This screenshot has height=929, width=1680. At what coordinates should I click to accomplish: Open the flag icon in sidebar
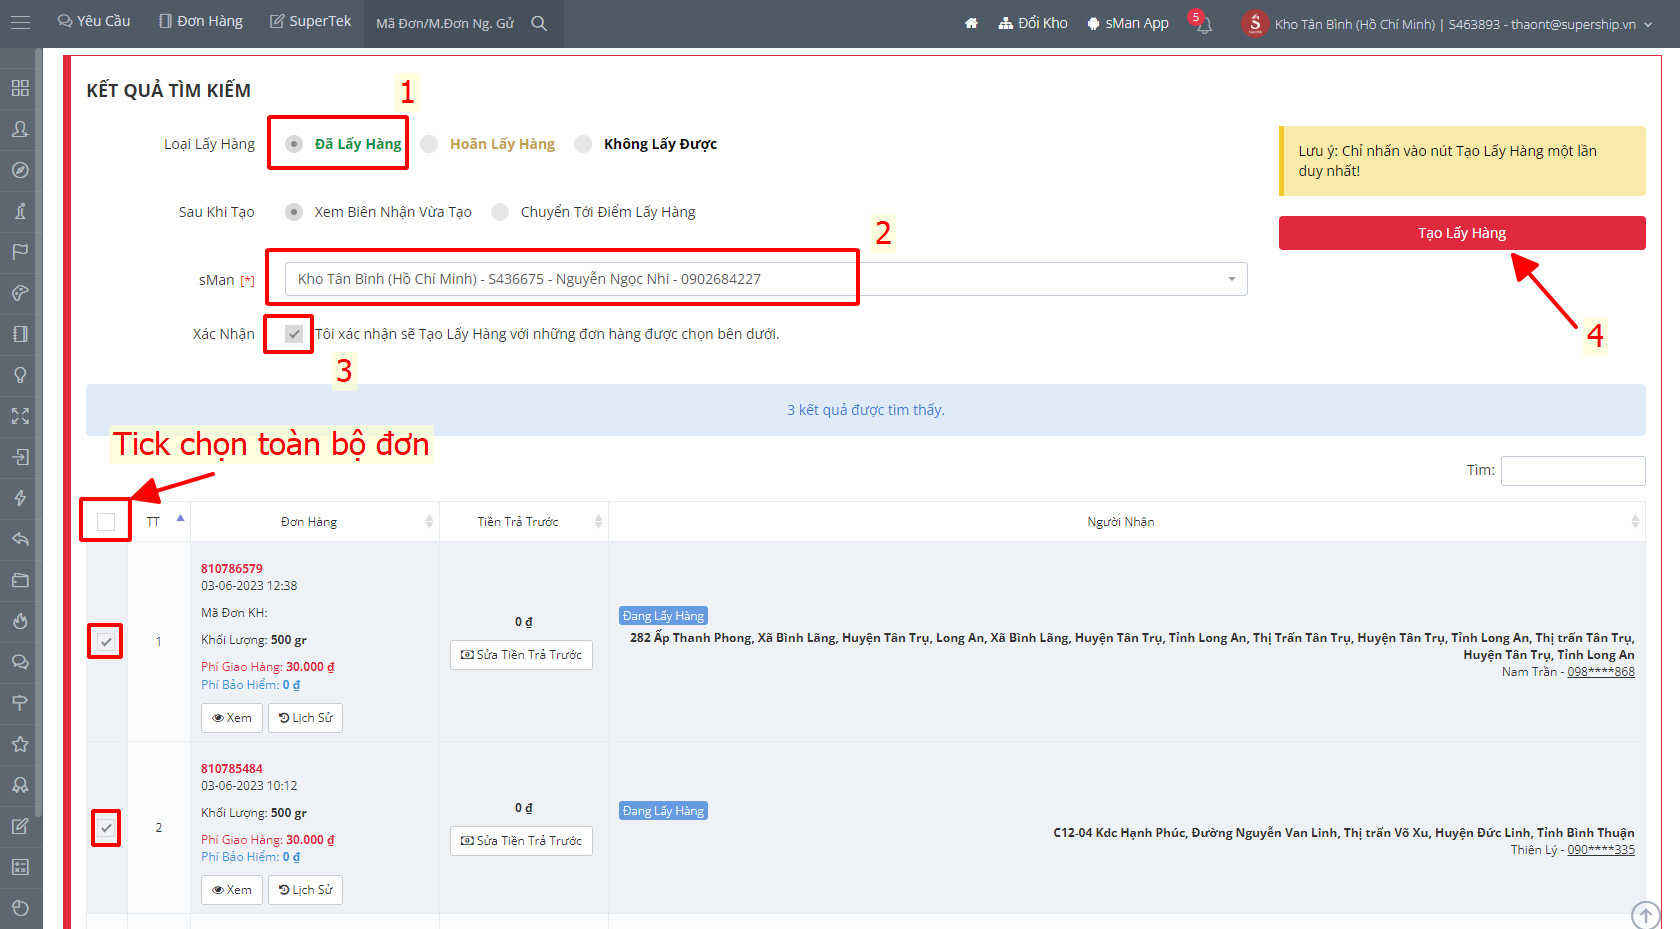coord(20,252)
